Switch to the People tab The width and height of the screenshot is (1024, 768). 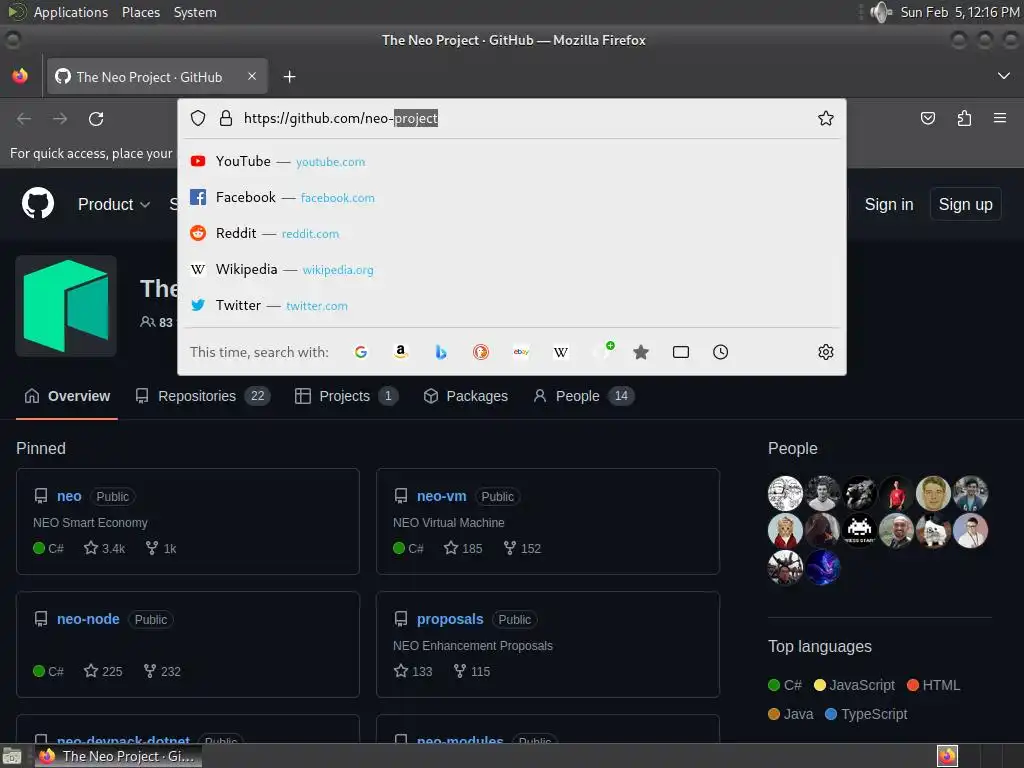(583, 396)
